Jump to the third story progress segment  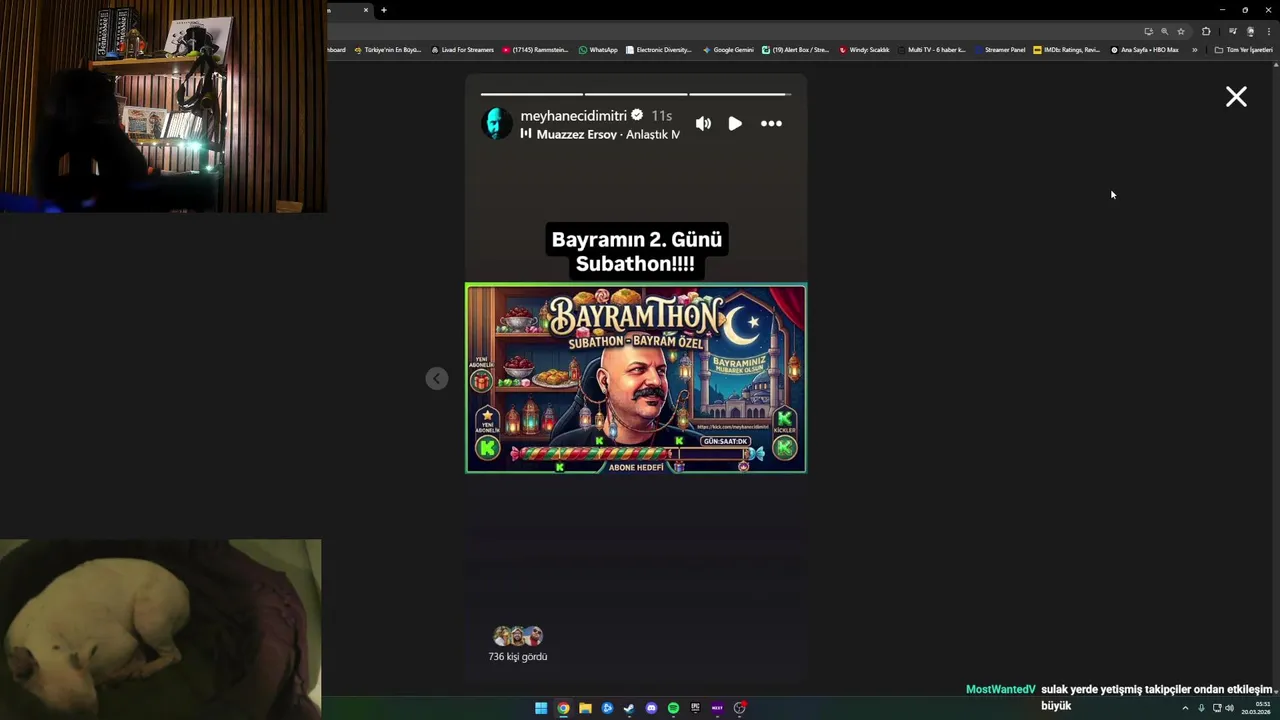(740, 94)
